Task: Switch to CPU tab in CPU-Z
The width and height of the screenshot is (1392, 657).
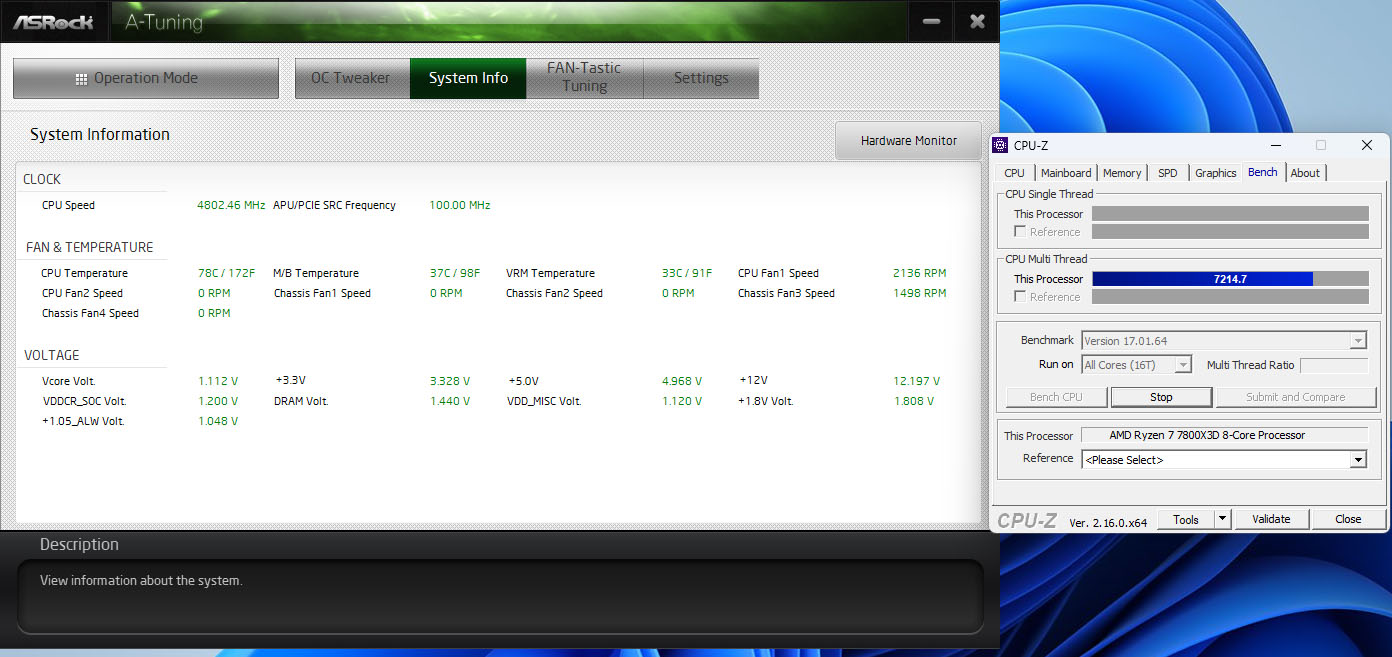Action: 1014,173
